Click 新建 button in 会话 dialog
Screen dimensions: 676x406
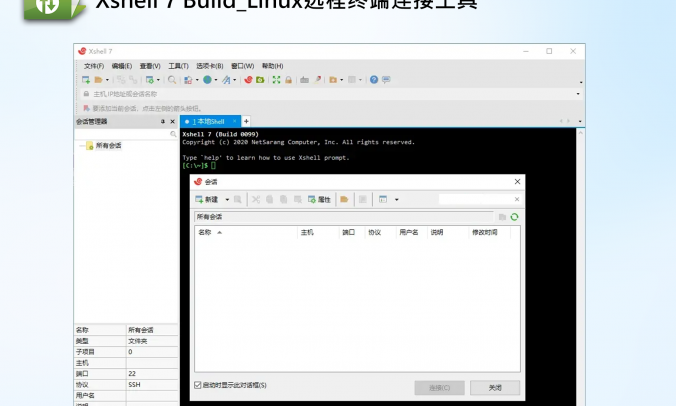pos(207,200)
